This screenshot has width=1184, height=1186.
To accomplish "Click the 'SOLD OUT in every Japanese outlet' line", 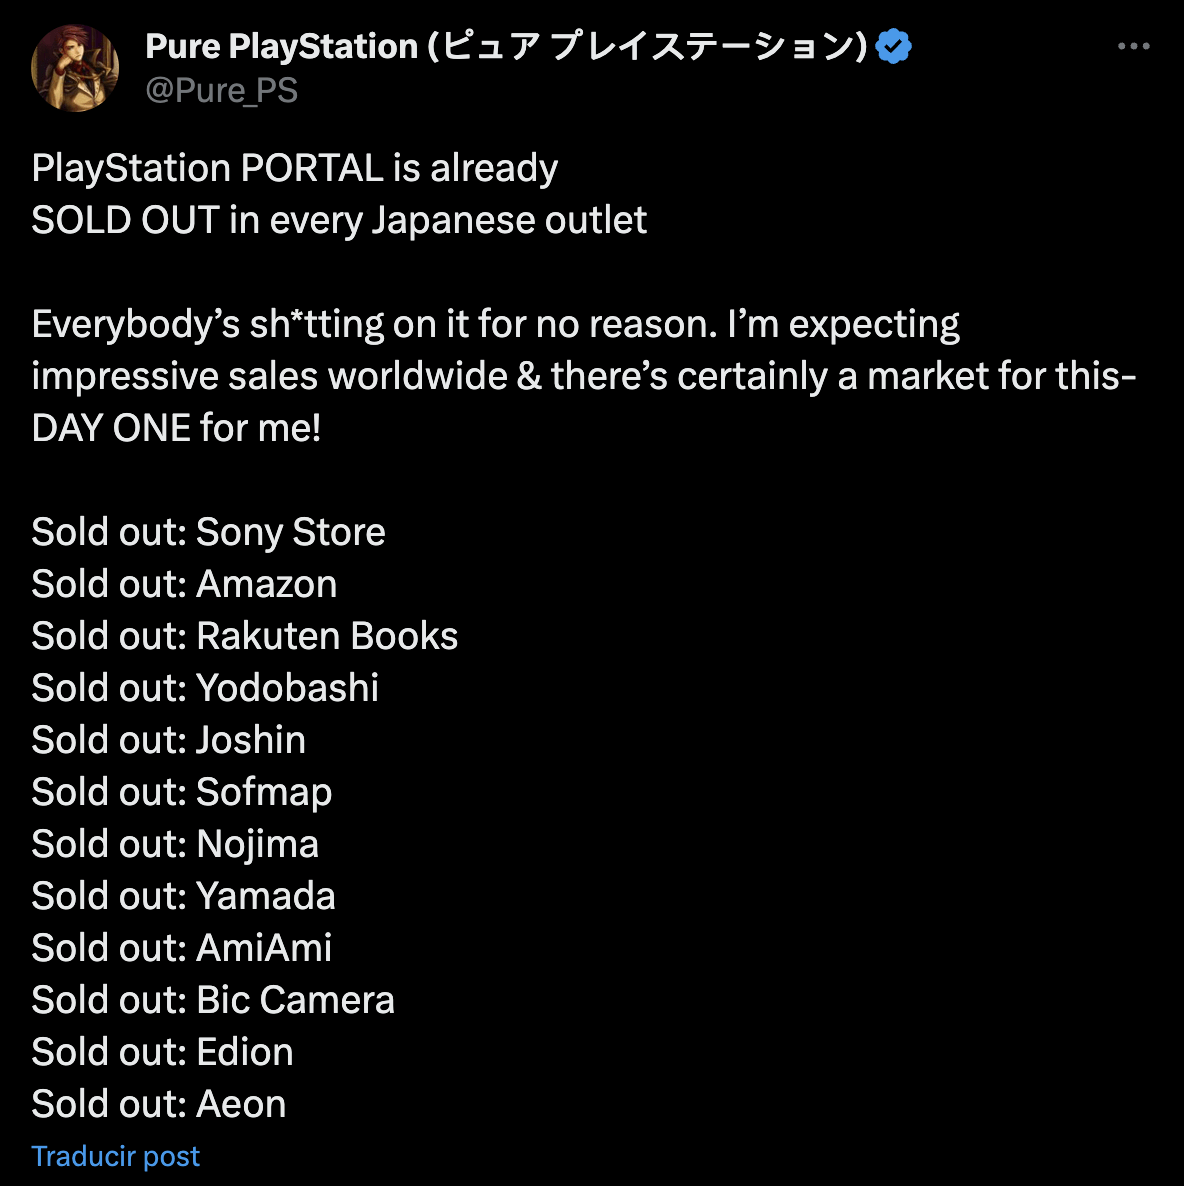I will pyautogui.click(x=339, y=221).
